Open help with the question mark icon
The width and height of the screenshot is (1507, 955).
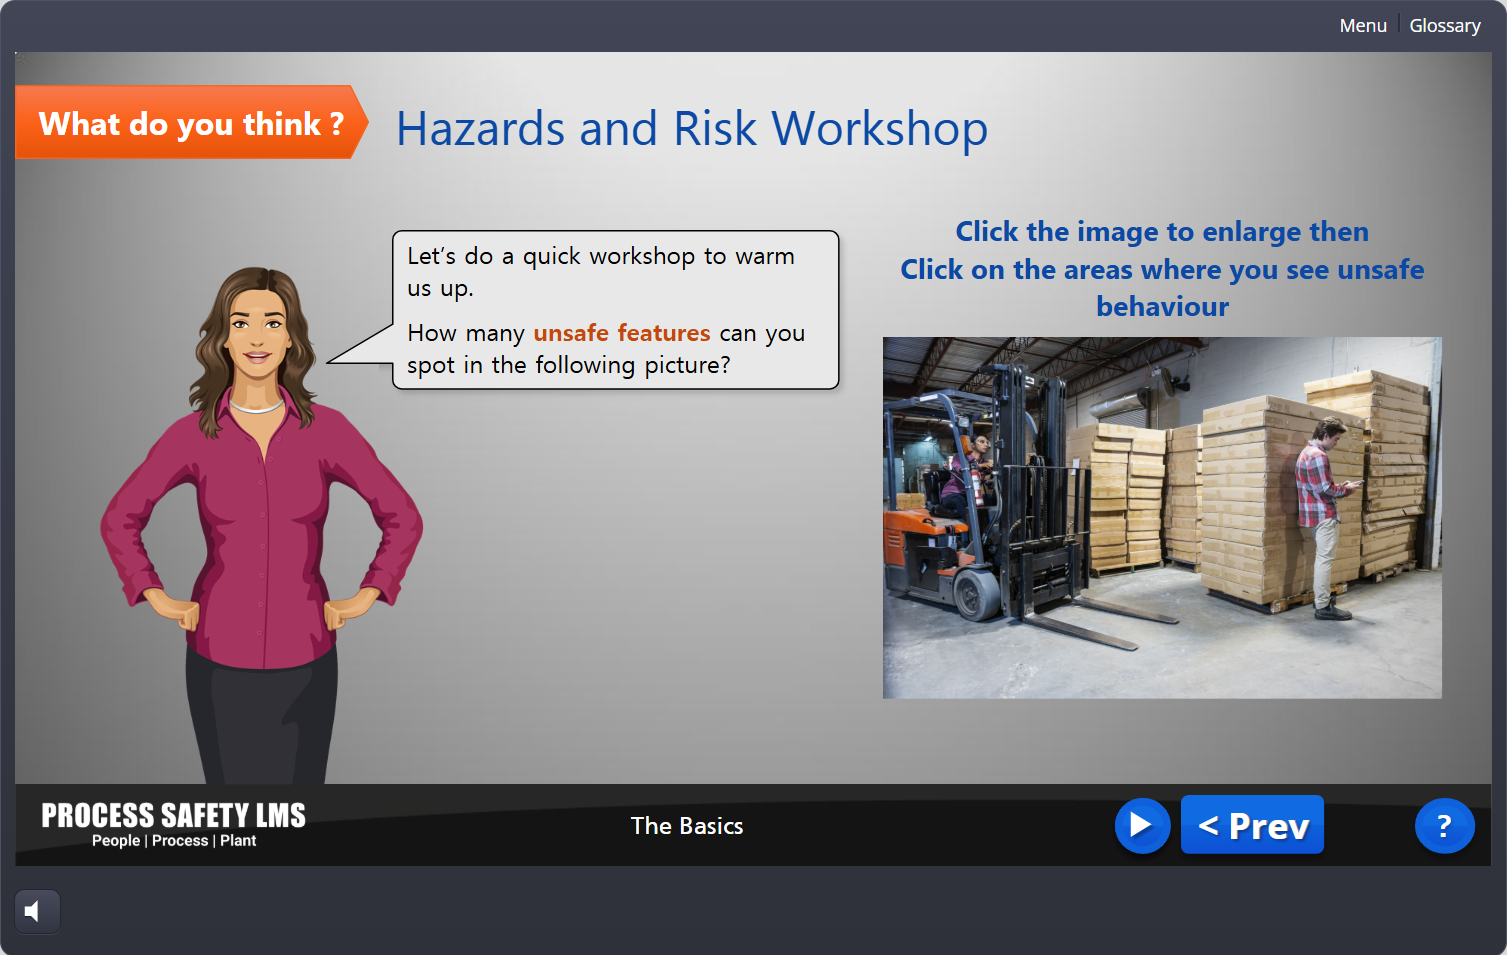[x=1444, y=825]
